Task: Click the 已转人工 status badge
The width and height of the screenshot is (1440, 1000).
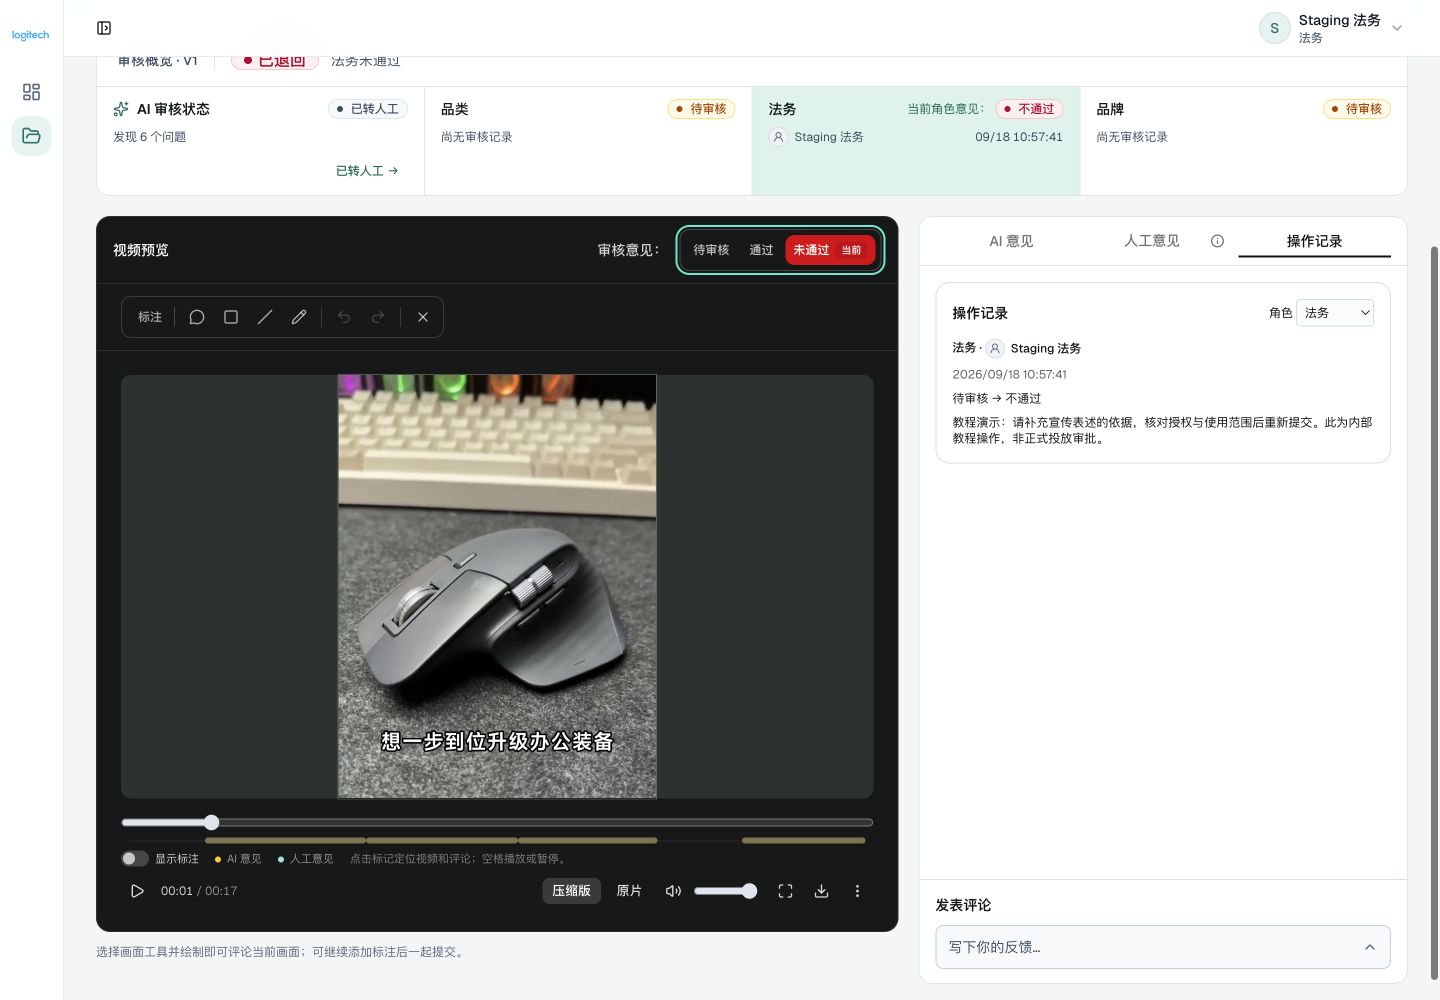Action: click(368, 109)
